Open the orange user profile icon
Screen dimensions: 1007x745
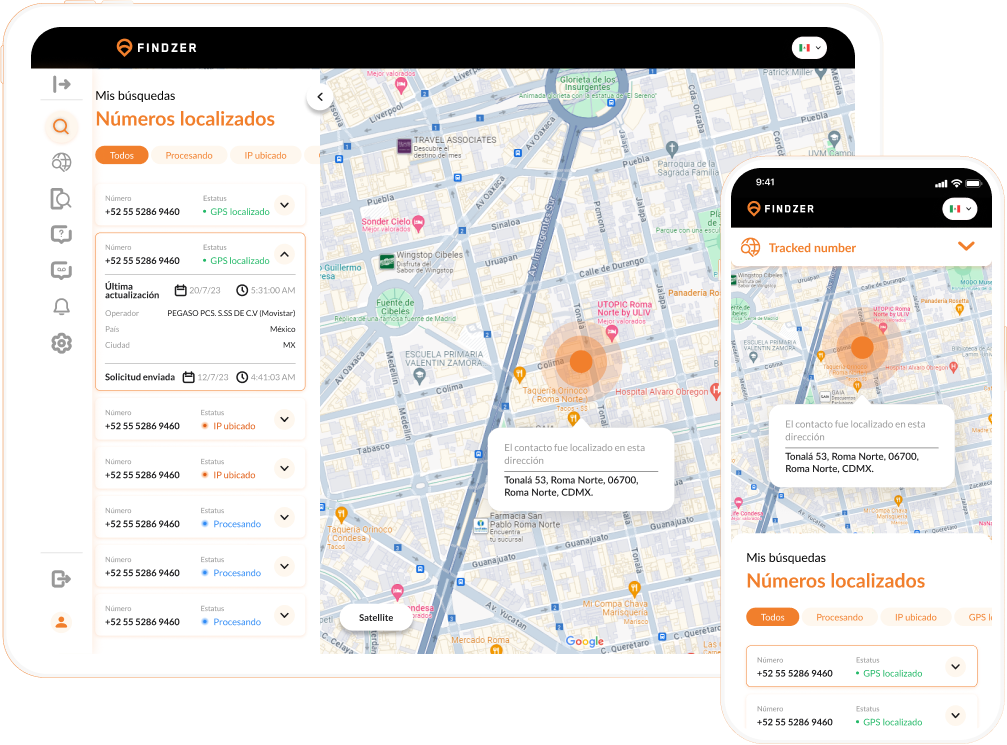coord(61,622)
